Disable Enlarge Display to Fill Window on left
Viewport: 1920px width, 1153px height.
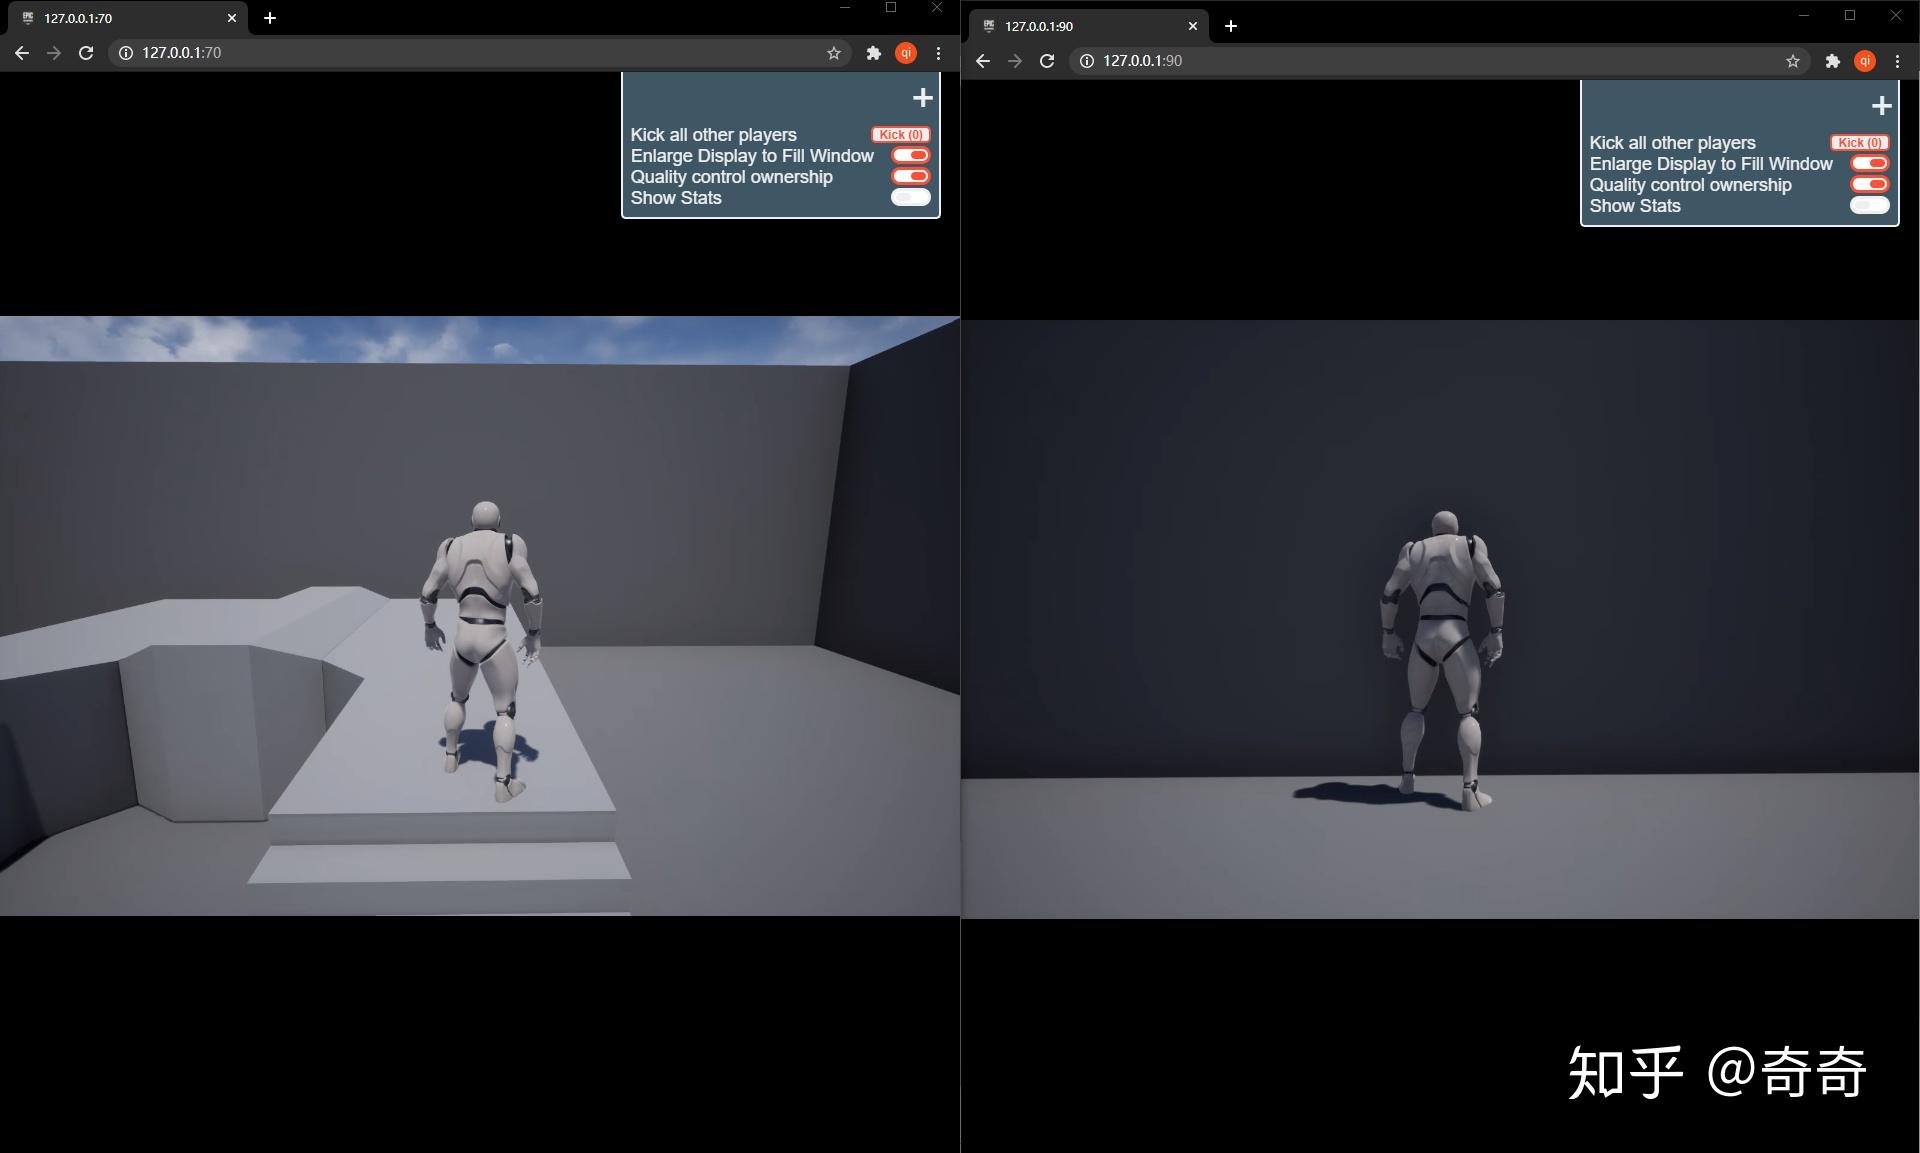(x=910, y=155)
